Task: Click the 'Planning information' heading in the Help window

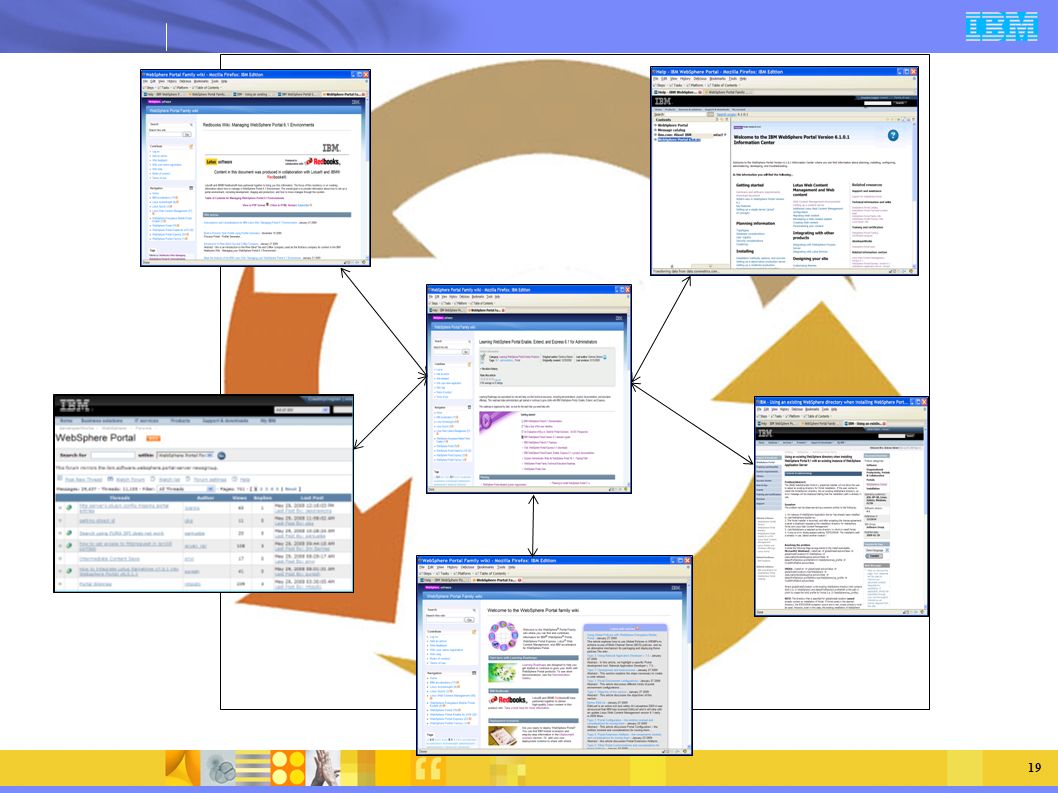Action: click(755, 223)
